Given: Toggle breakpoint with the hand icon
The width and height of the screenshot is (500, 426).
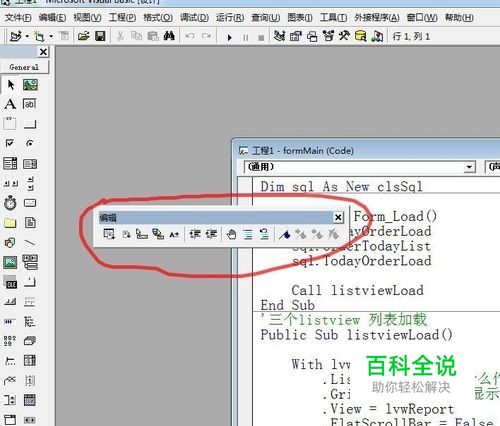Looking at the screenshot, I should tap(231, 234).
